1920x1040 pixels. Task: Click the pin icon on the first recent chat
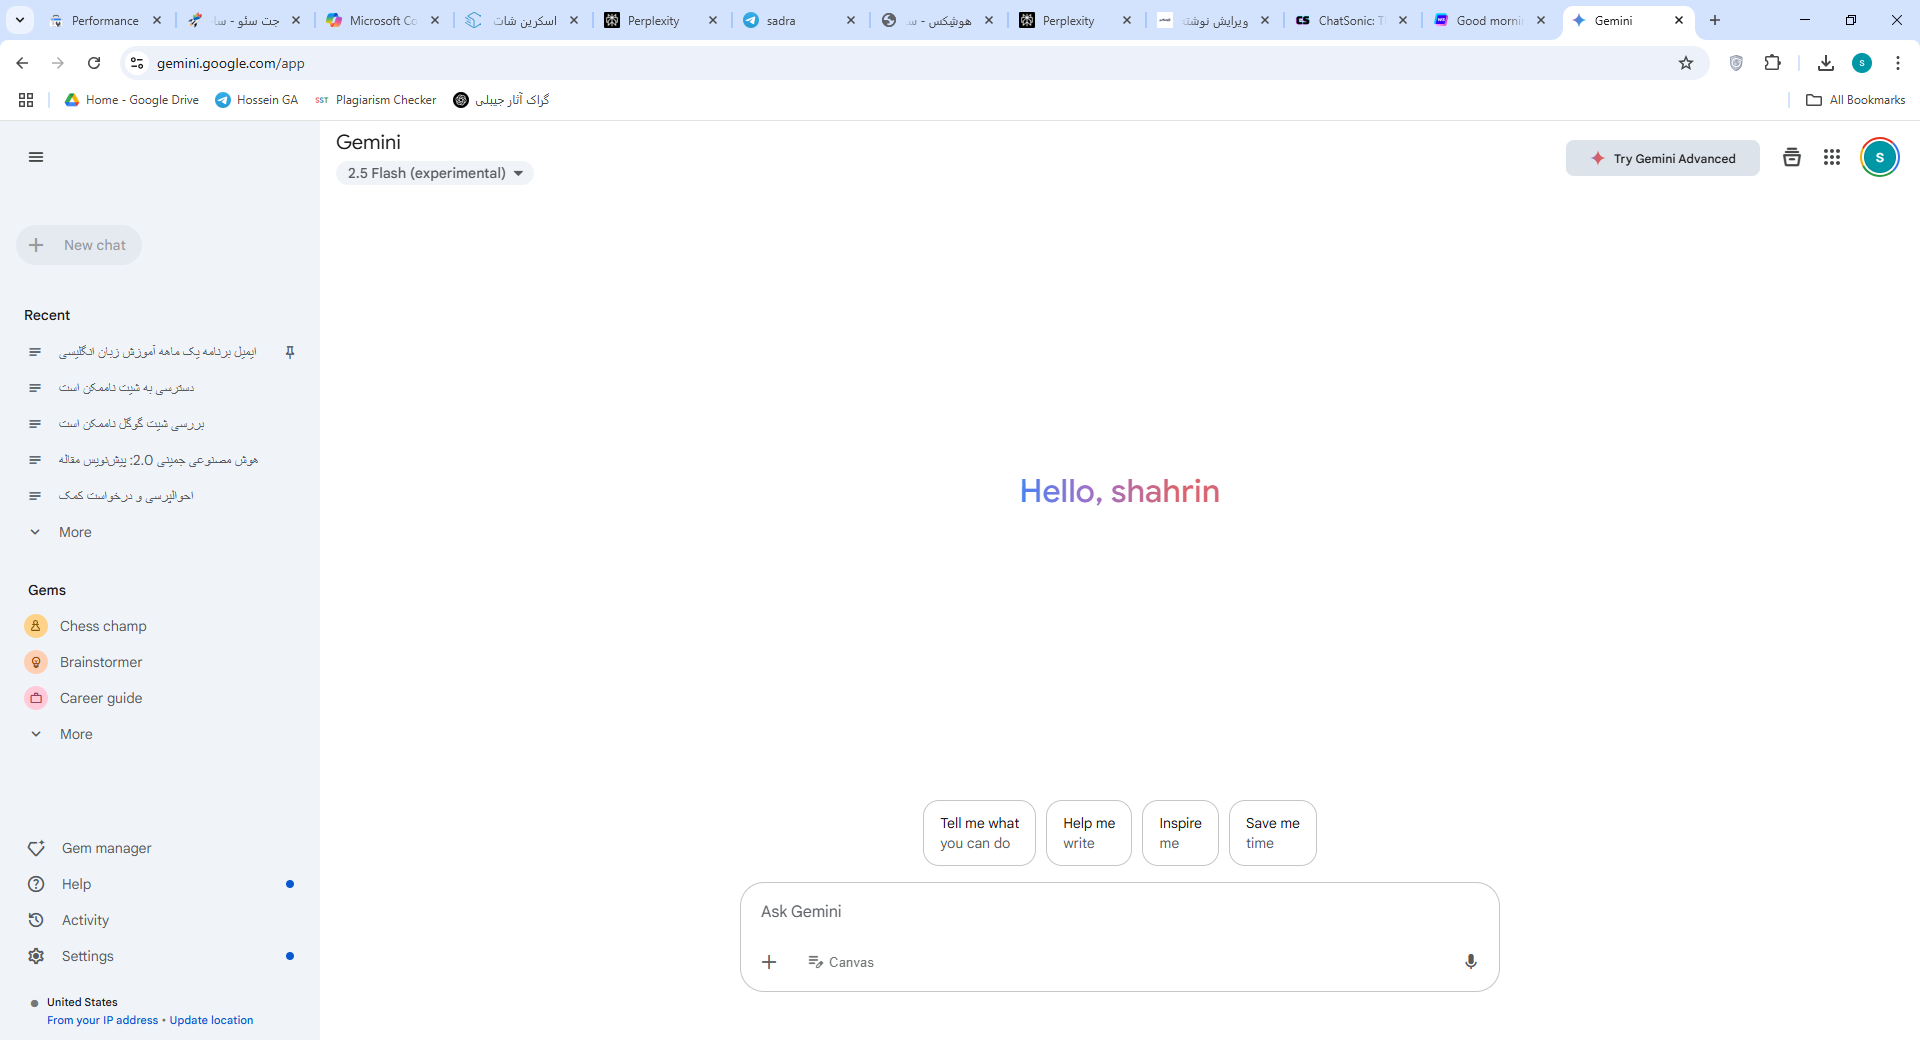[290, 352]
